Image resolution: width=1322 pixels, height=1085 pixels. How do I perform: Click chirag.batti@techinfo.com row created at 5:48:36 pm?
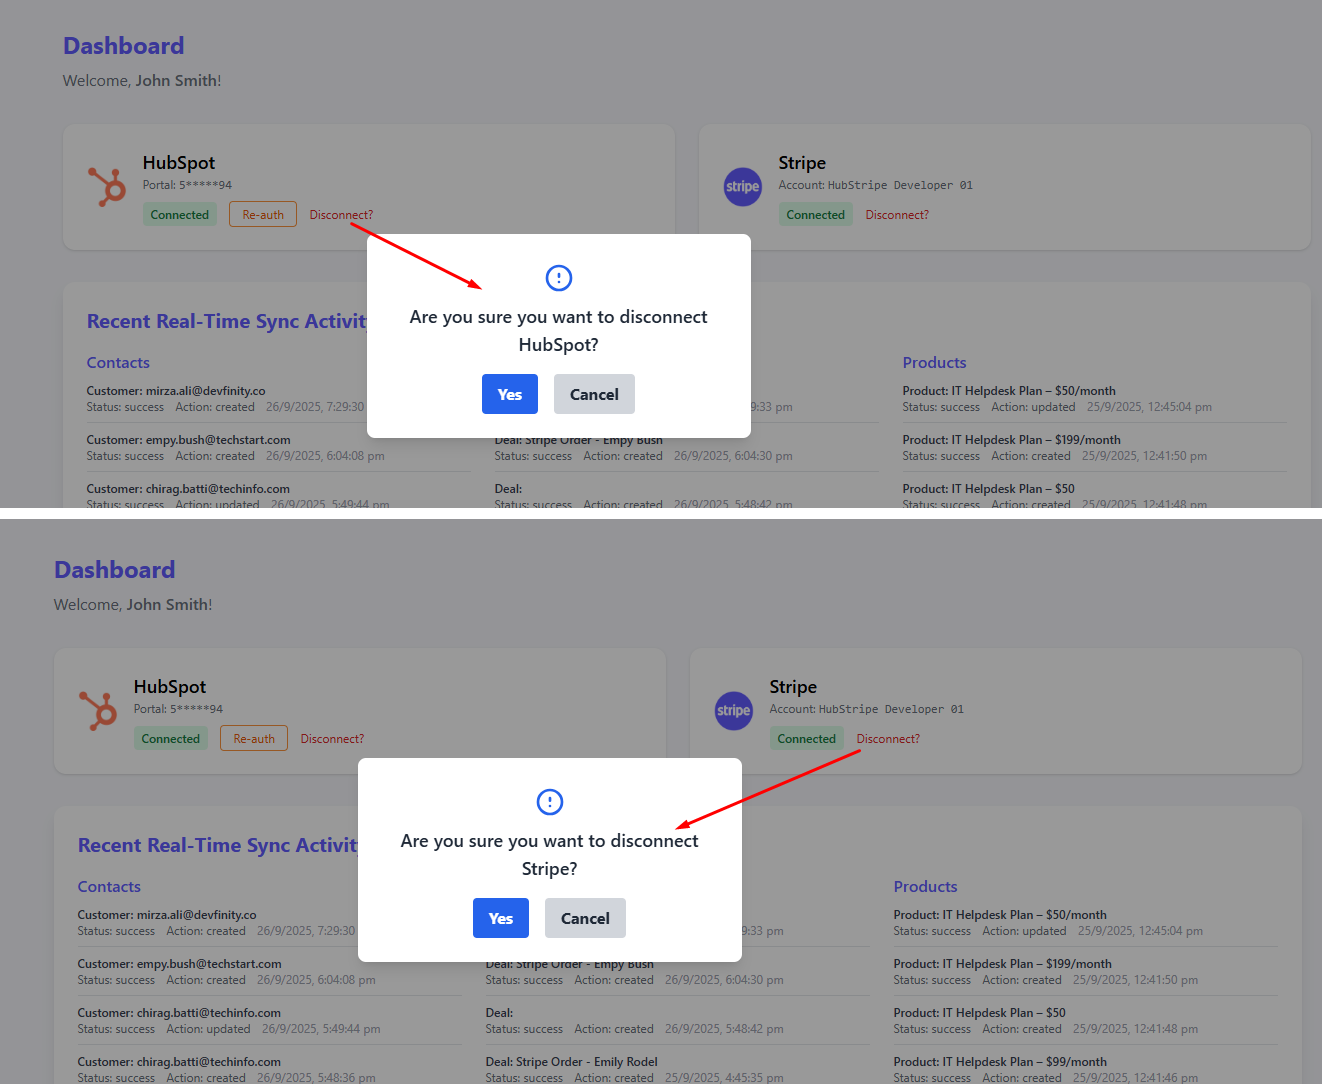tap(269, 1069)
